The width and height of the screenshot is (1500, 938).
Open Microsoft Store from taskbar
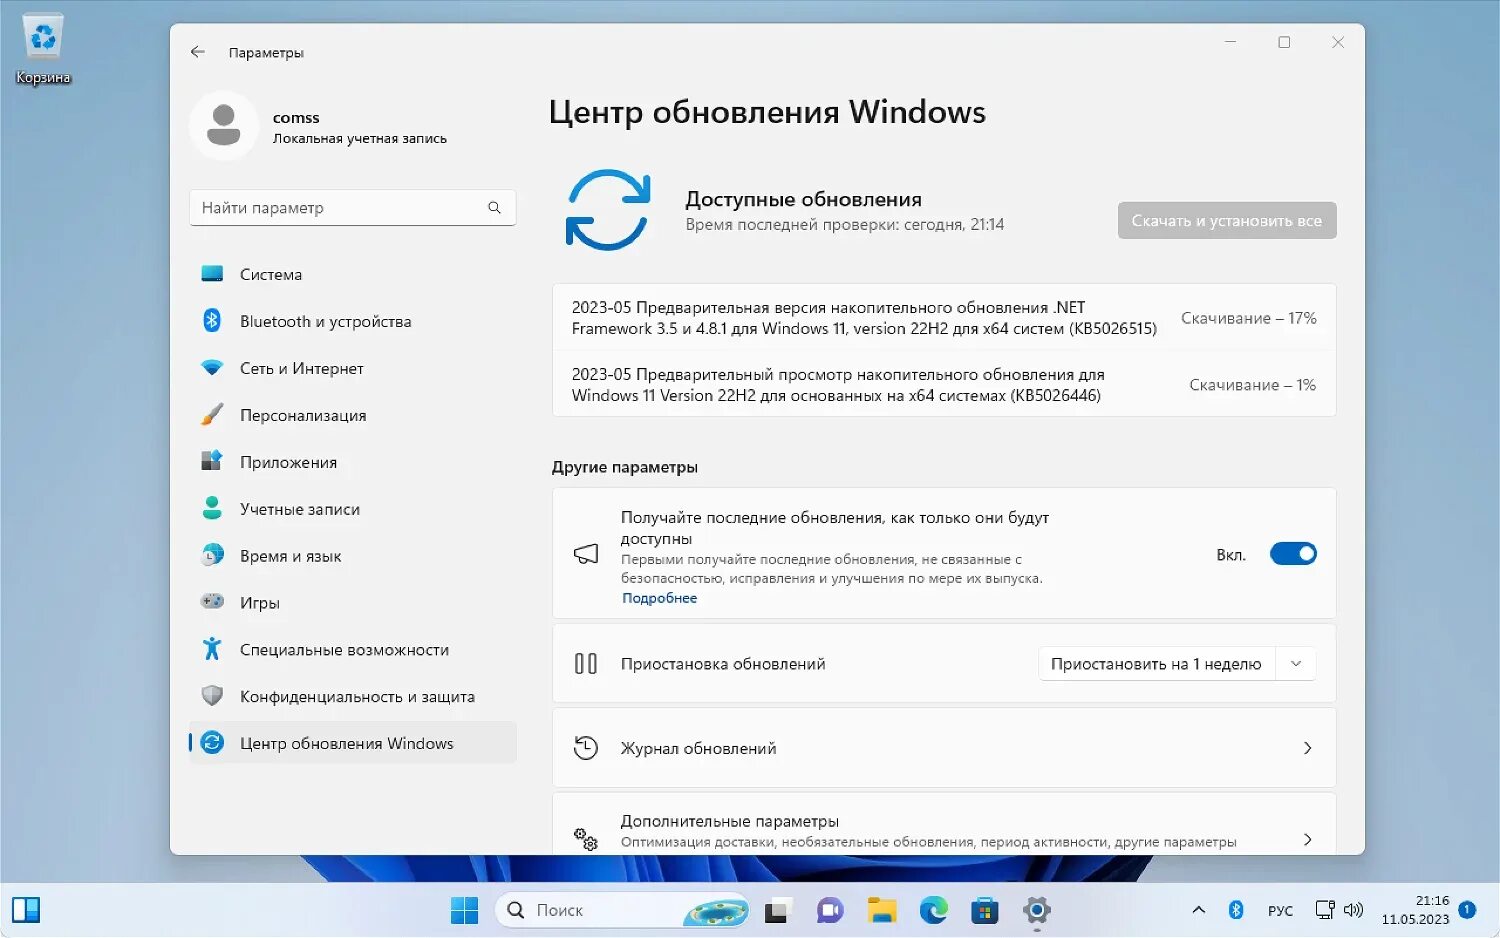(x=985, y=911)
